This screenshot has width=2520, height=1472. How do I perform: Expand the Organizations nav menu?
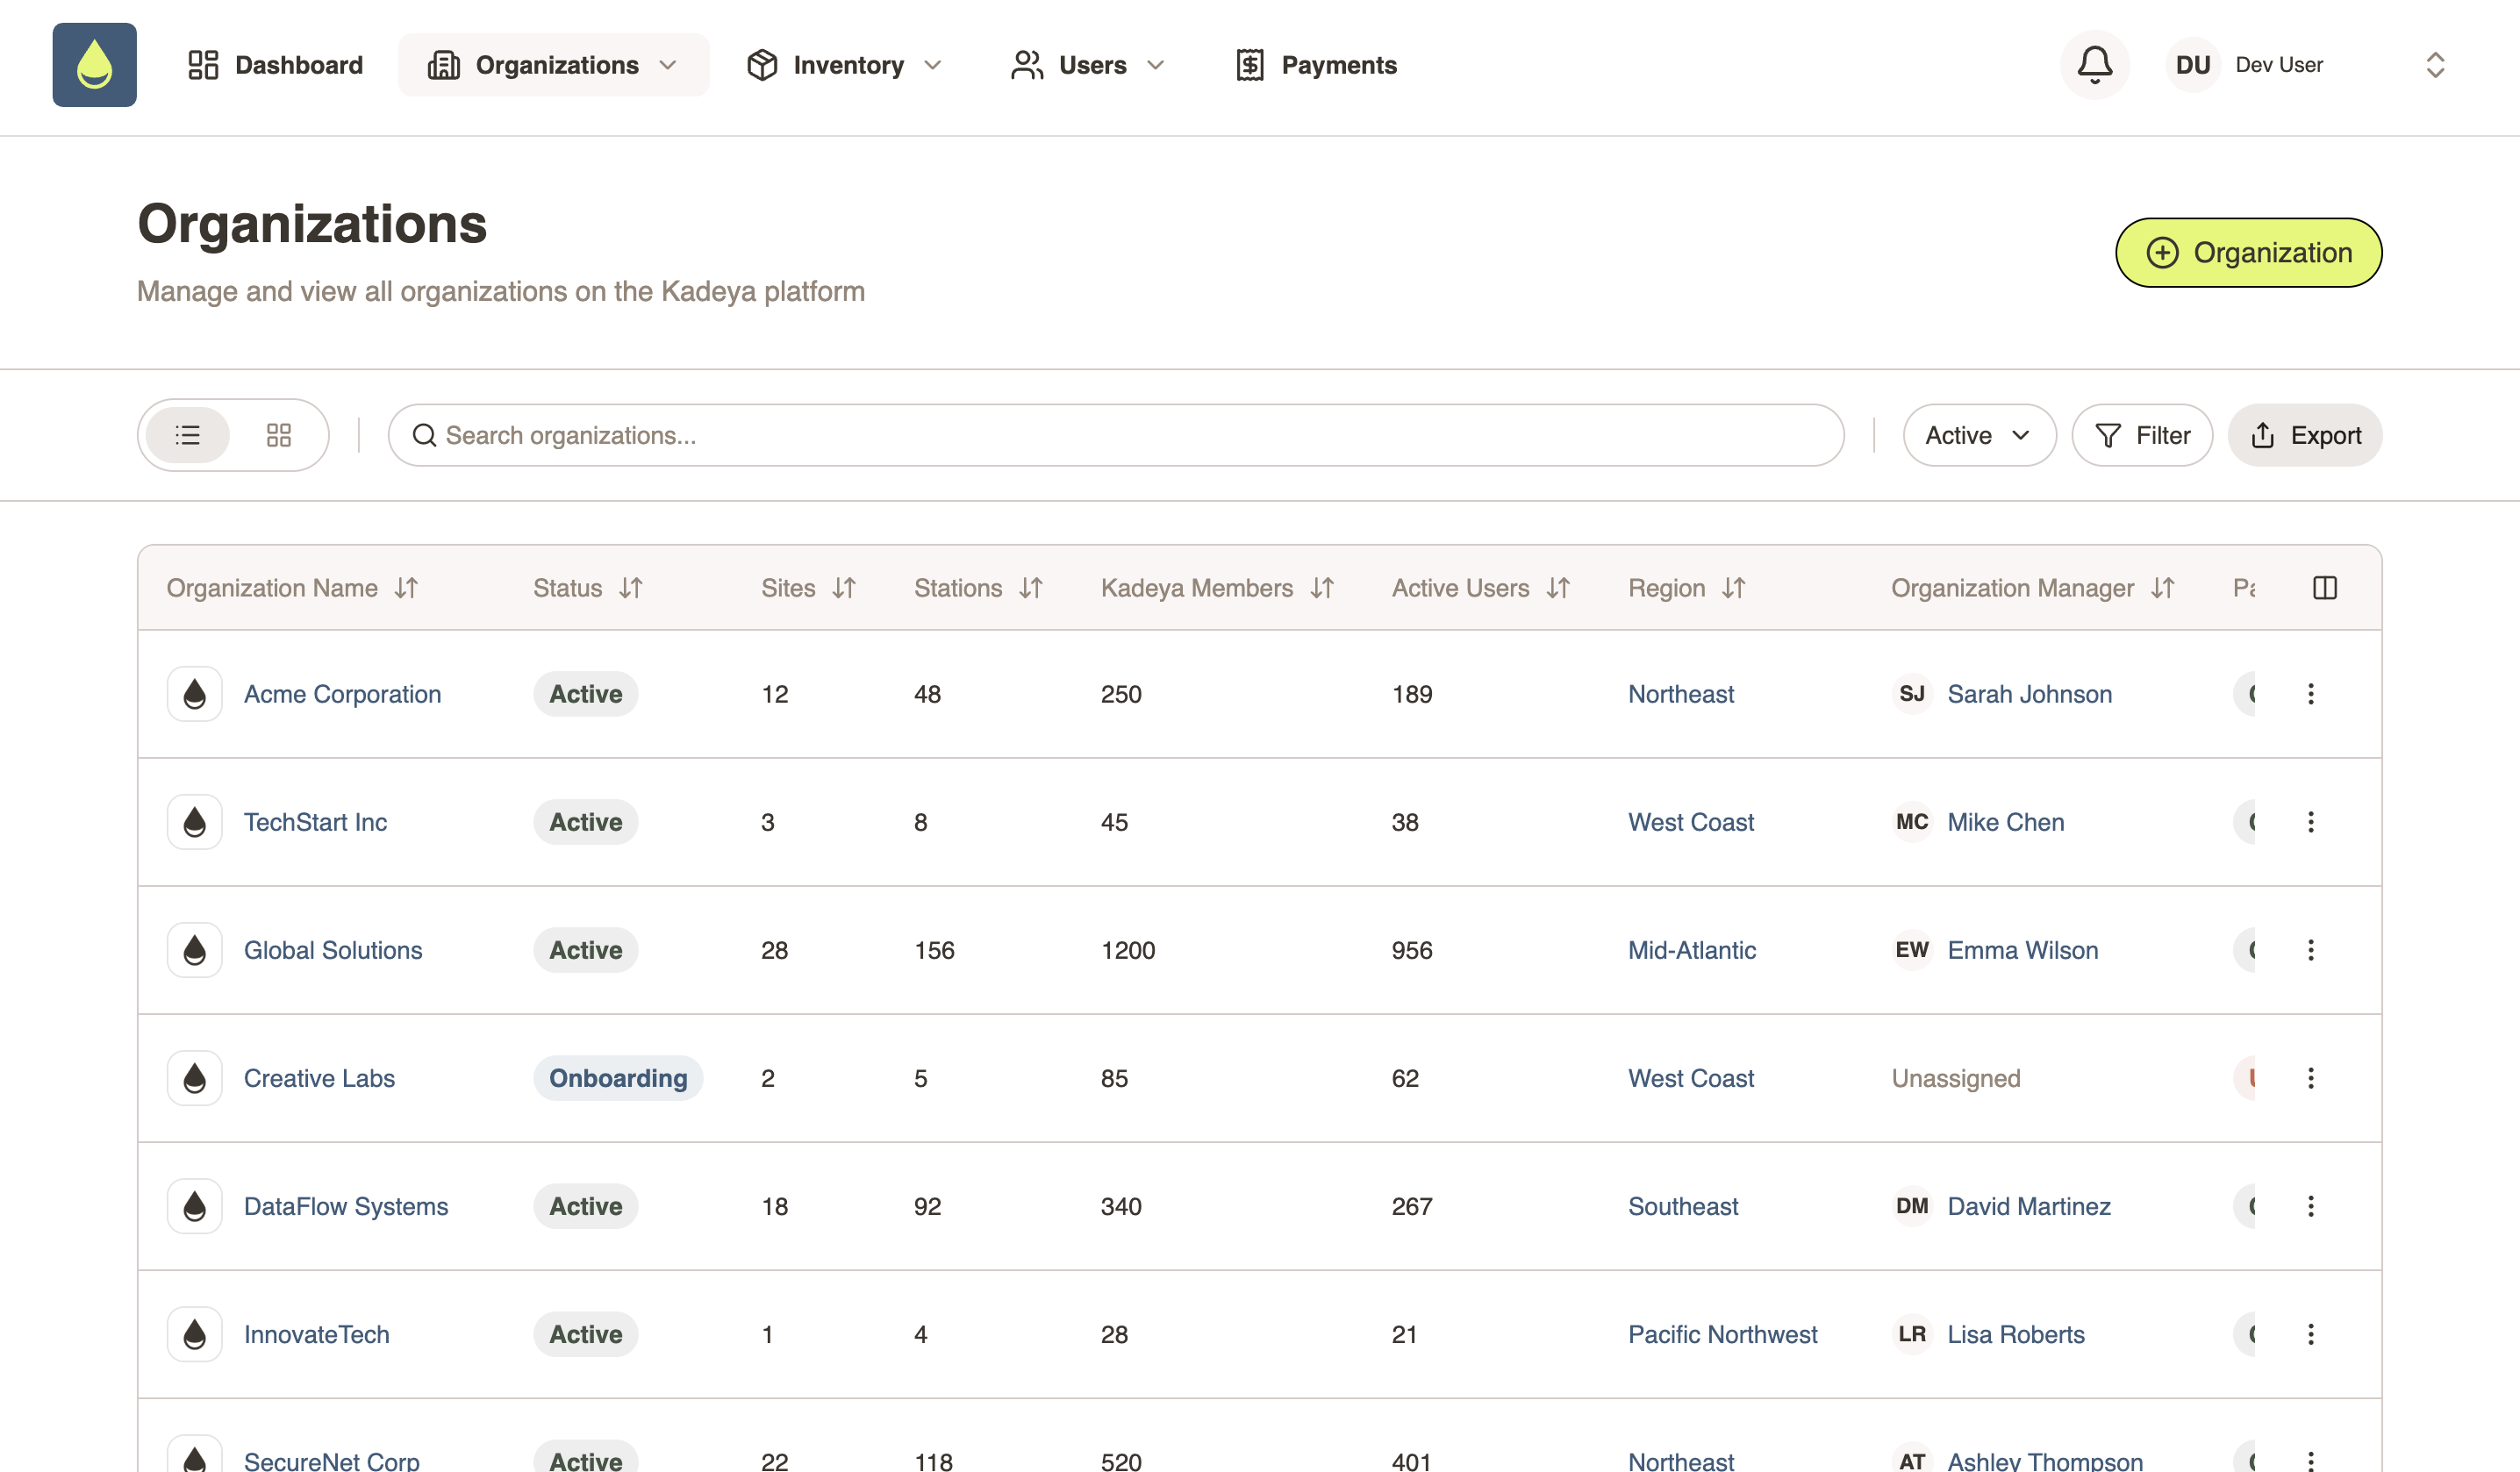pos(553,65)
